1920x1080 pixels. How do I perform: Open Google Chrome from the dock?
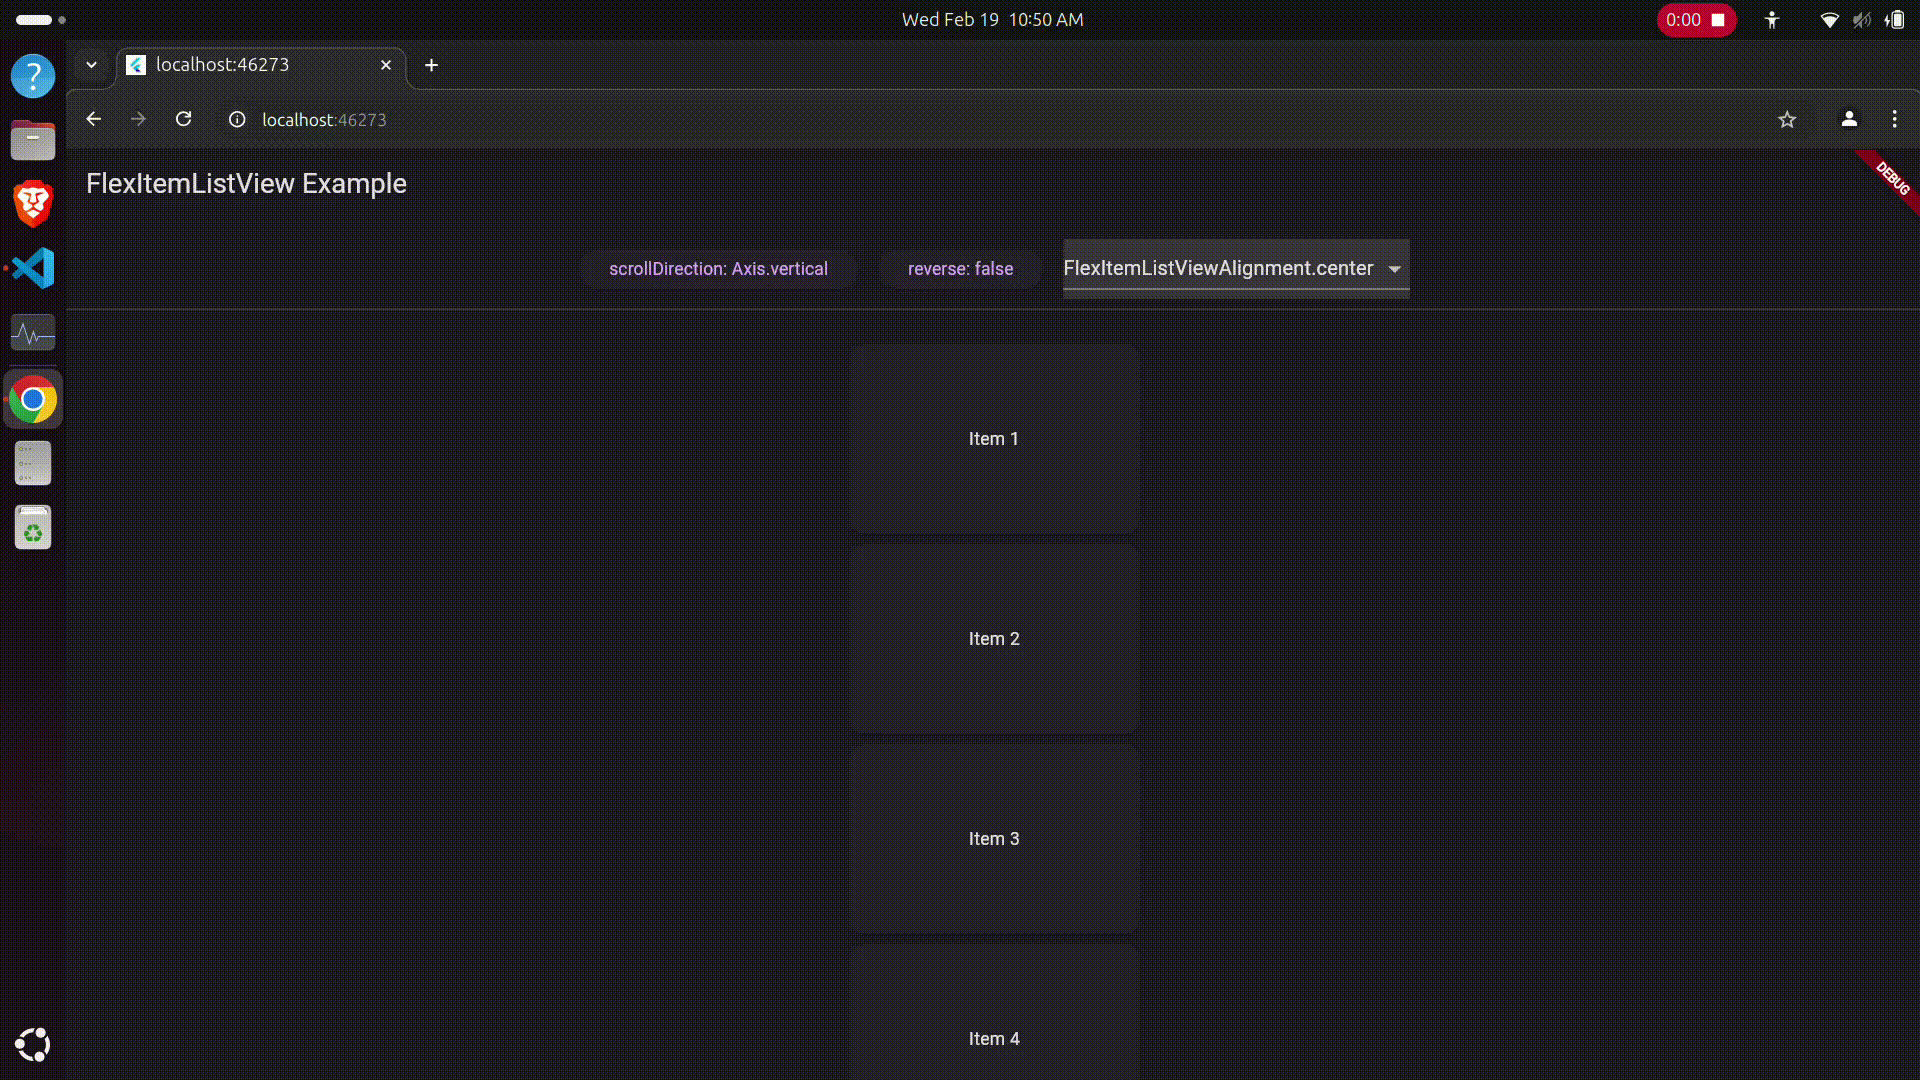[x=33, y=398]
